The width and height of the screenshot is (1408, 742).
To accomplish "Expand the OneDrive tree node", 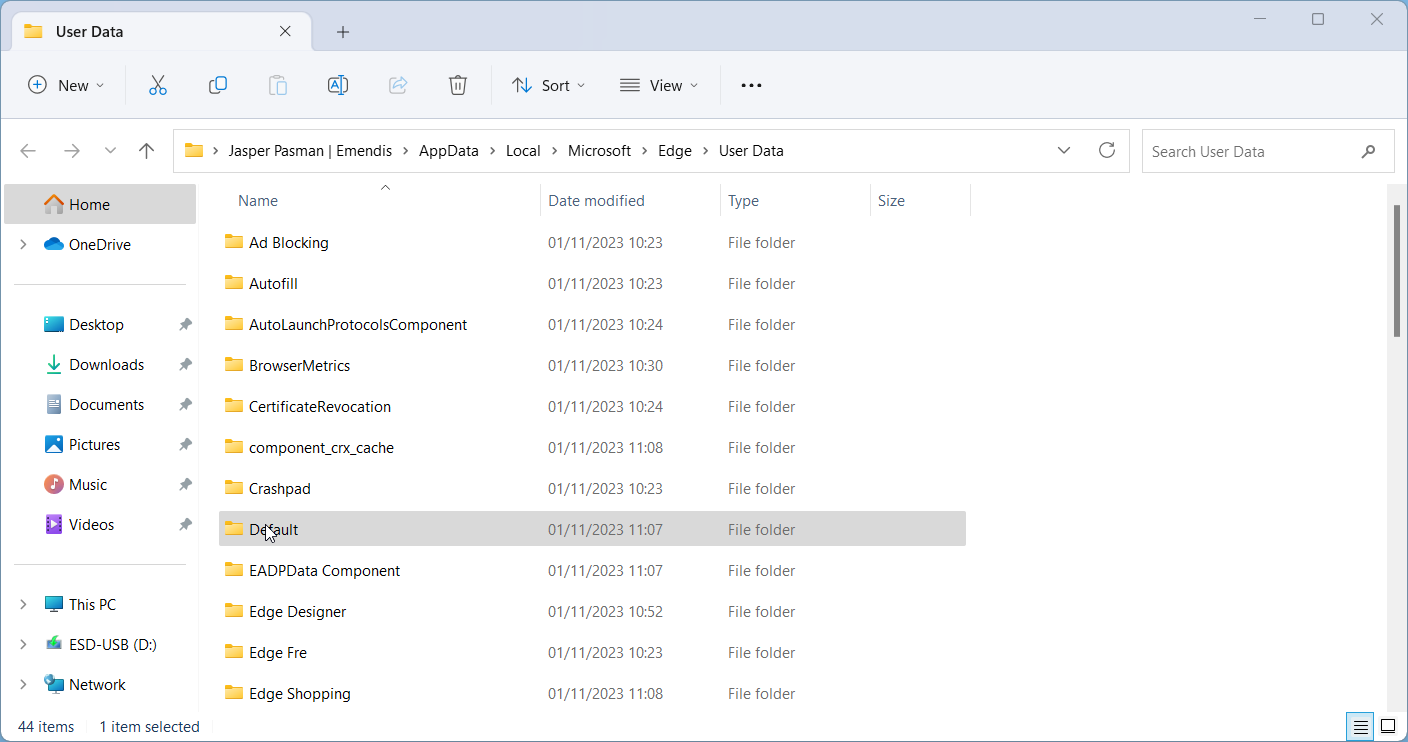I will click(23, 245).
